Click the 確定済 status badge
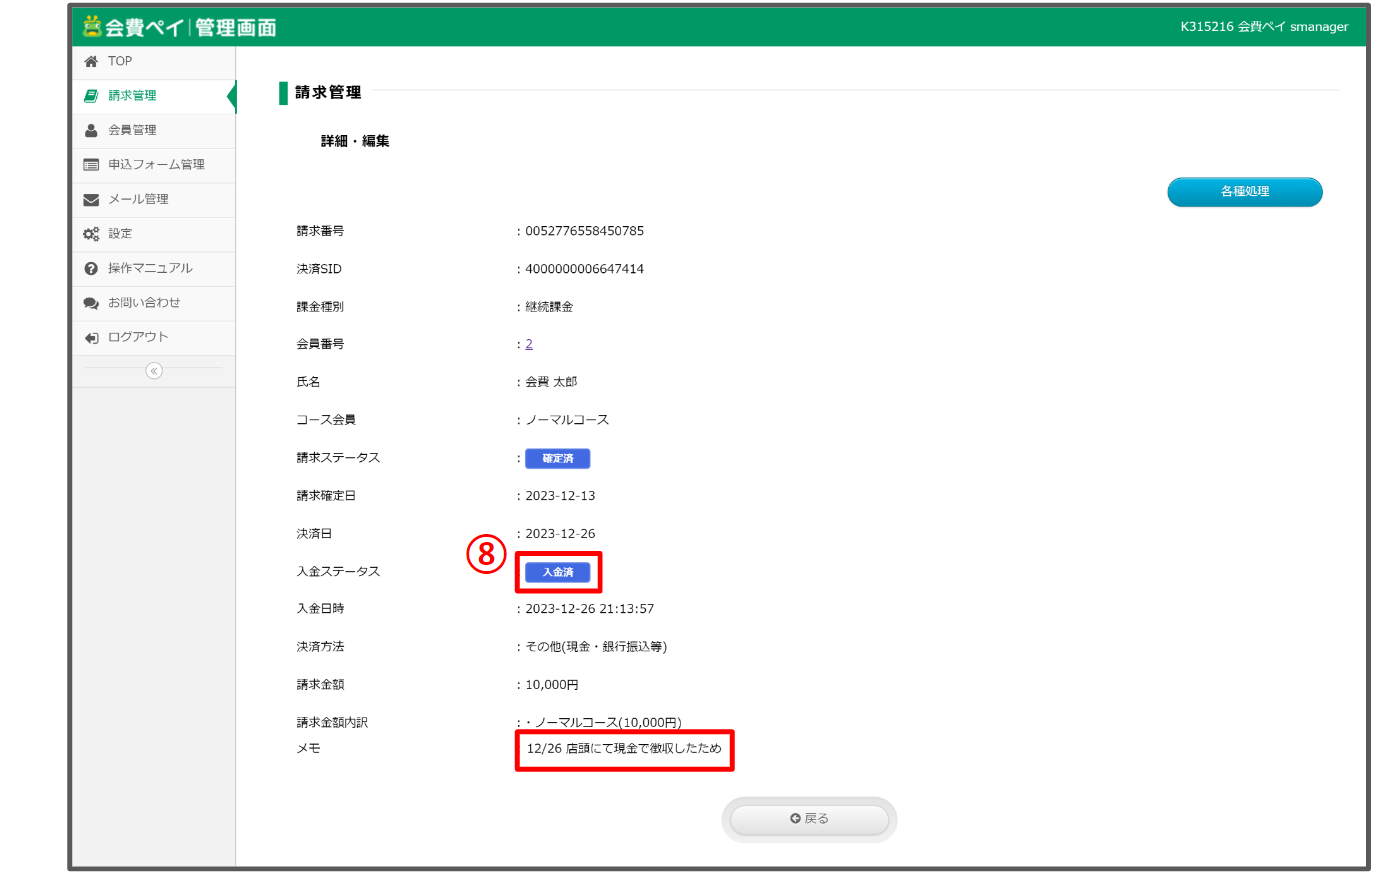 [558, 459]
